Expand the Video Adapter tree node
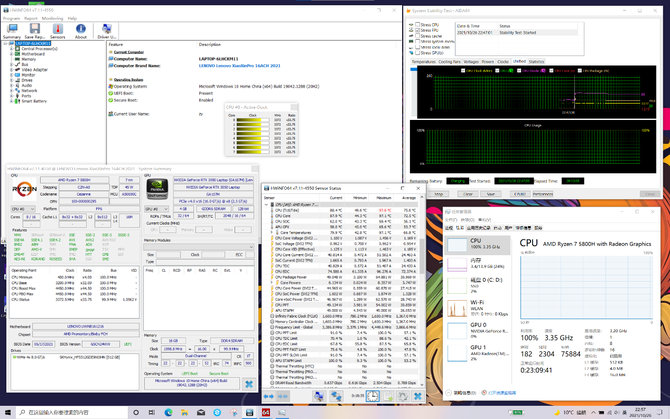The height and width of the screenshot is (419, 670). point(10,70)
